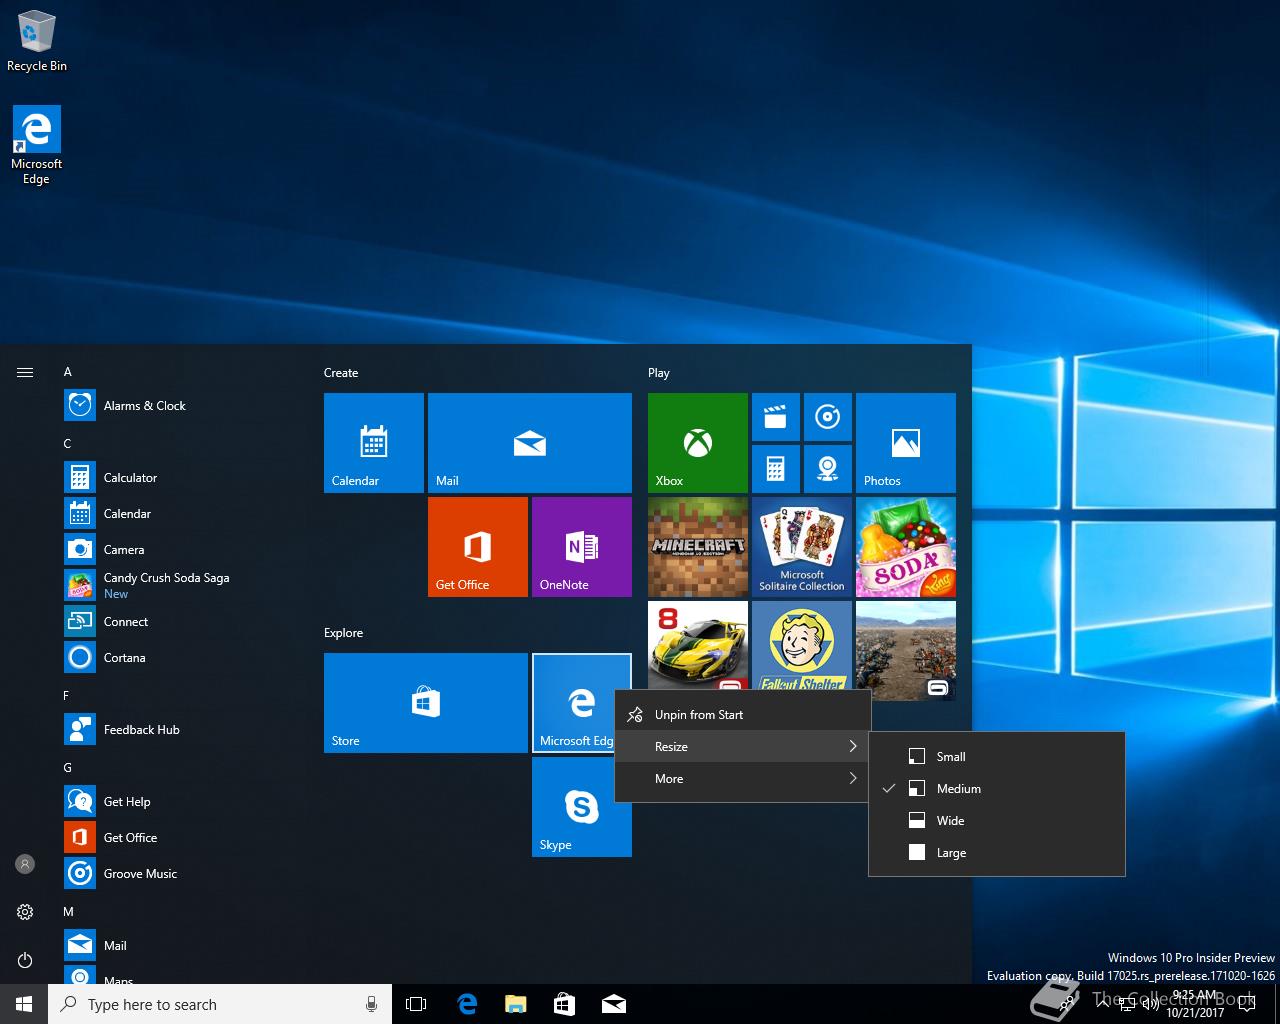
Task: Open the Mail tile
Action: coord(530,443)
